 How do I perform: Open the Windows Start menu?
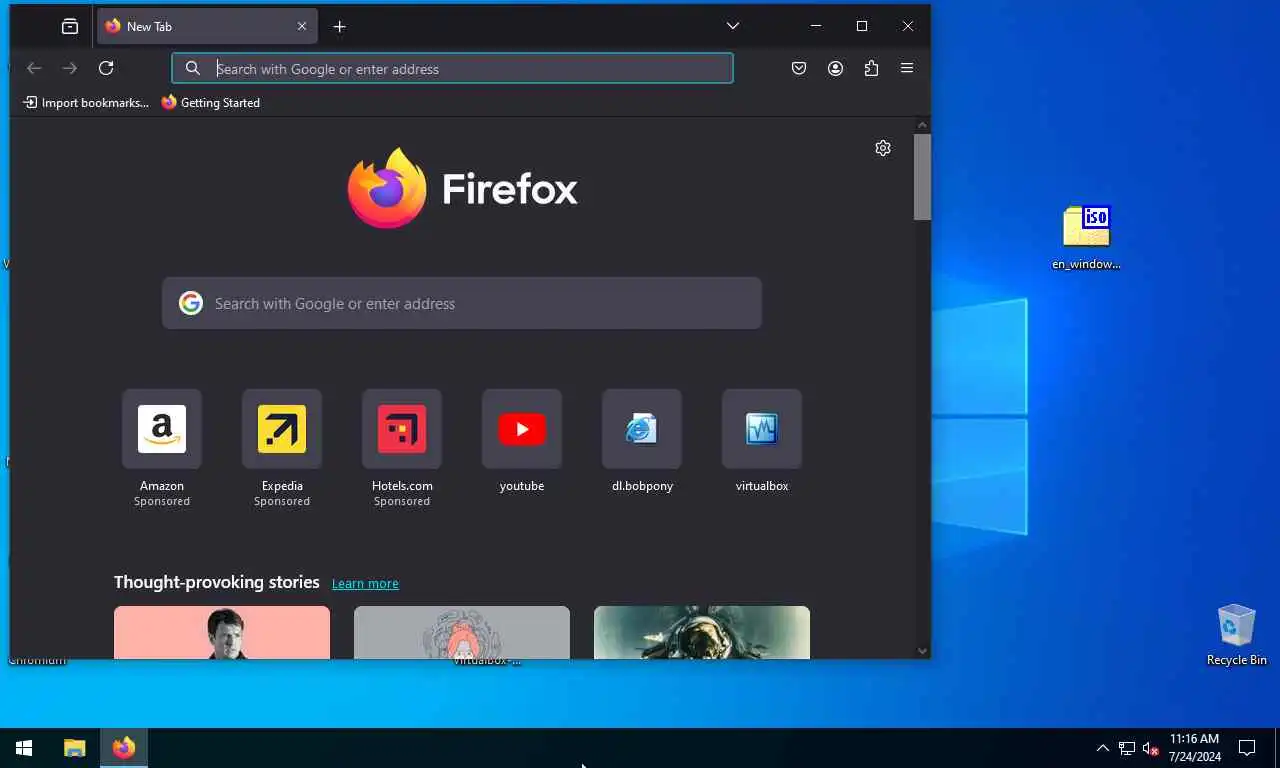24,748
